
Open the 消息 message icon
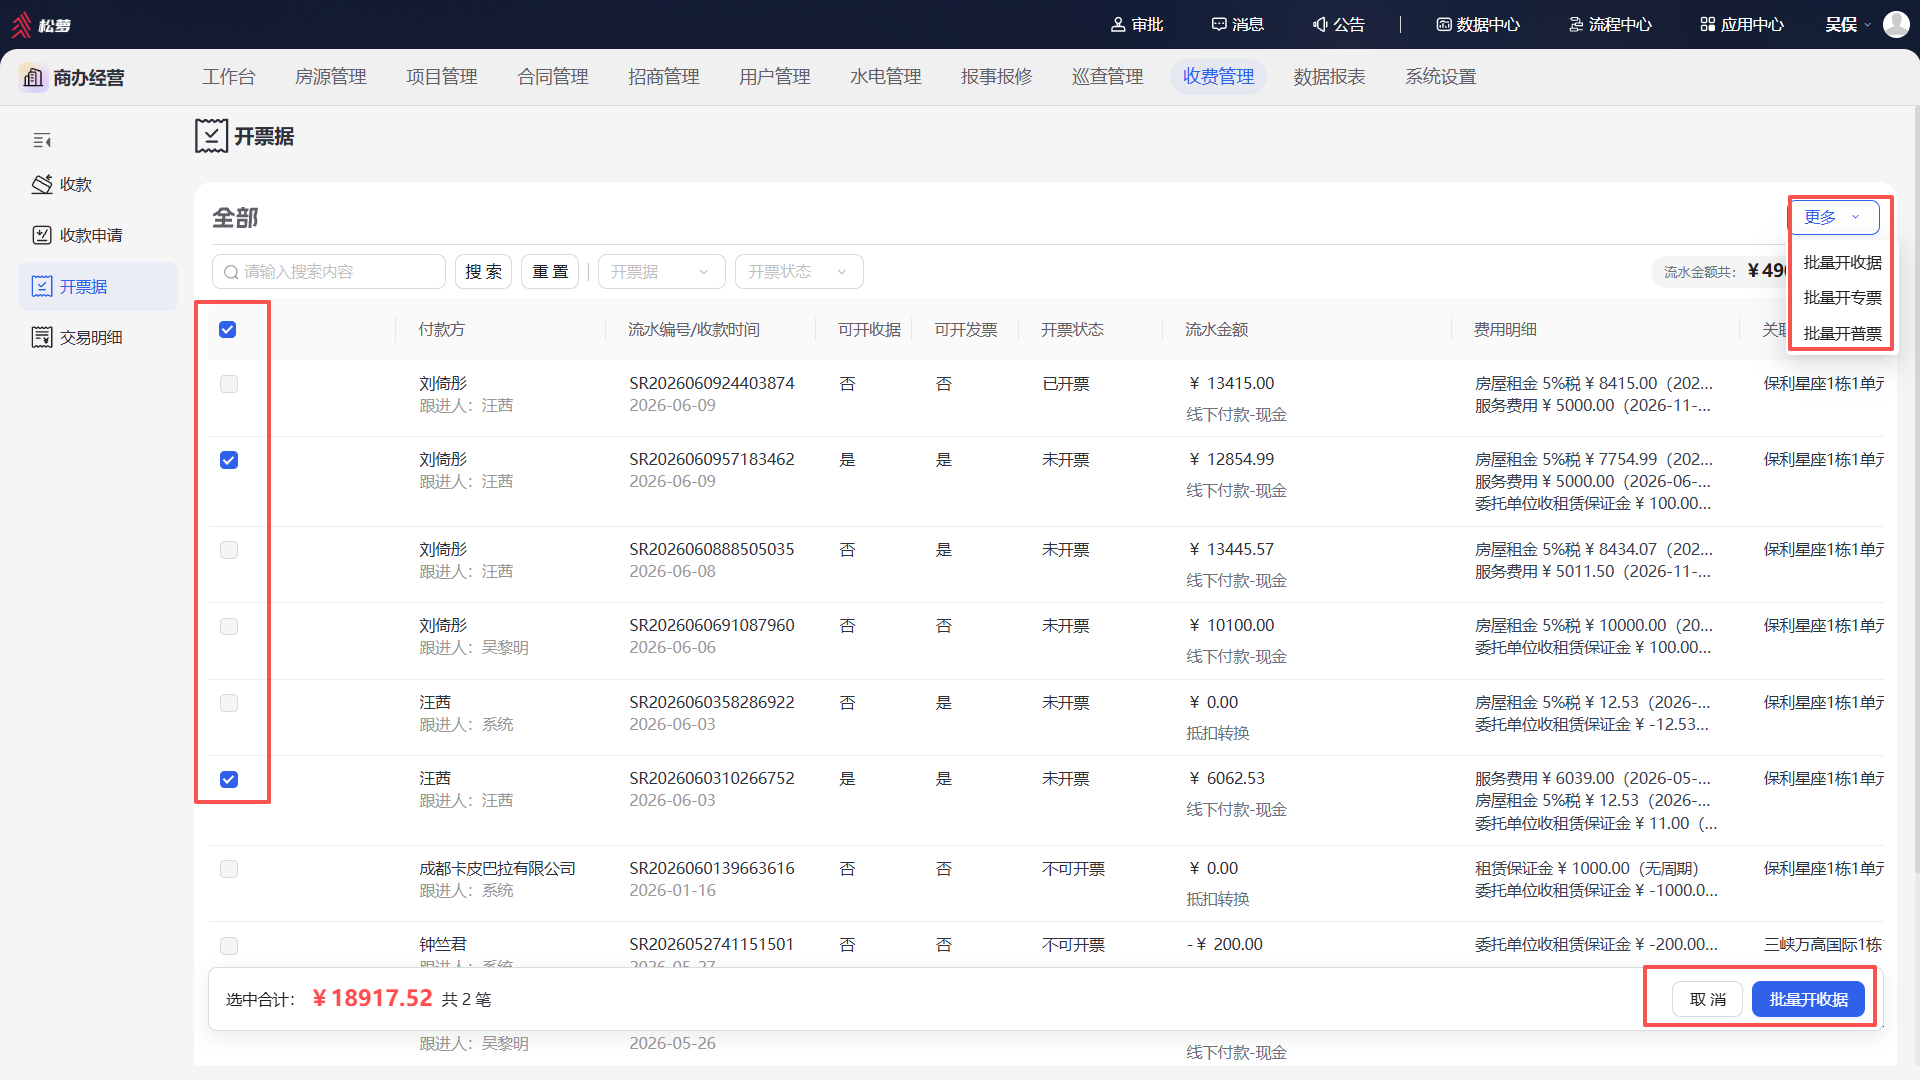(x=1219, y=24)
